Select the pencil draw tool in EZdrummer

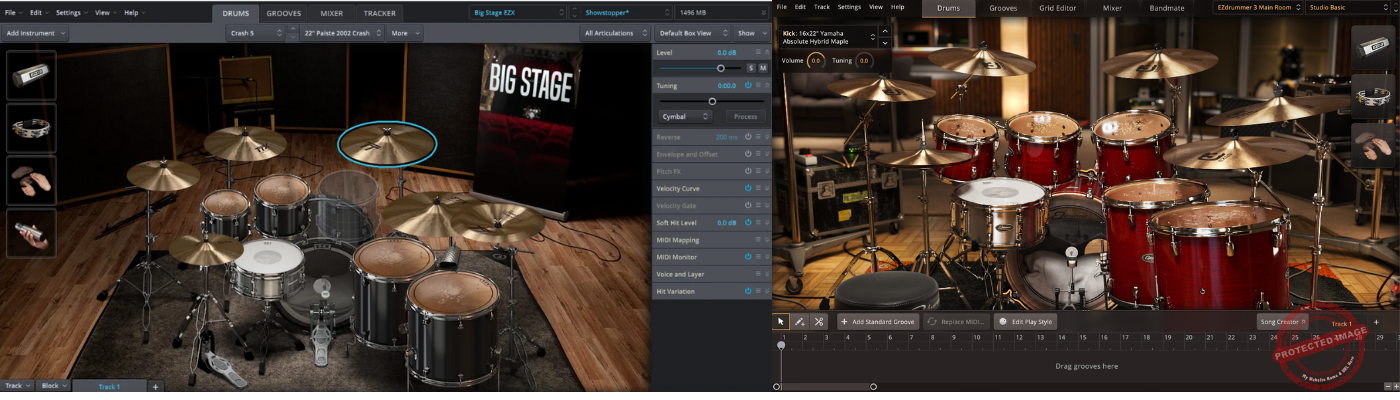[x=800, y=322]
